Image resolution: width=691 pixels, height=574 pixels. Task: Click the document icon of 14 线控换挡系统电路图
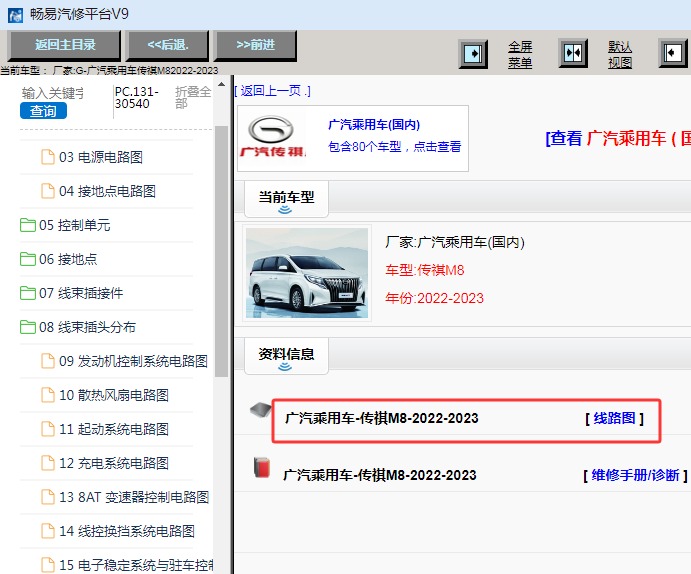pyautogui.click(x=48, y=530)
